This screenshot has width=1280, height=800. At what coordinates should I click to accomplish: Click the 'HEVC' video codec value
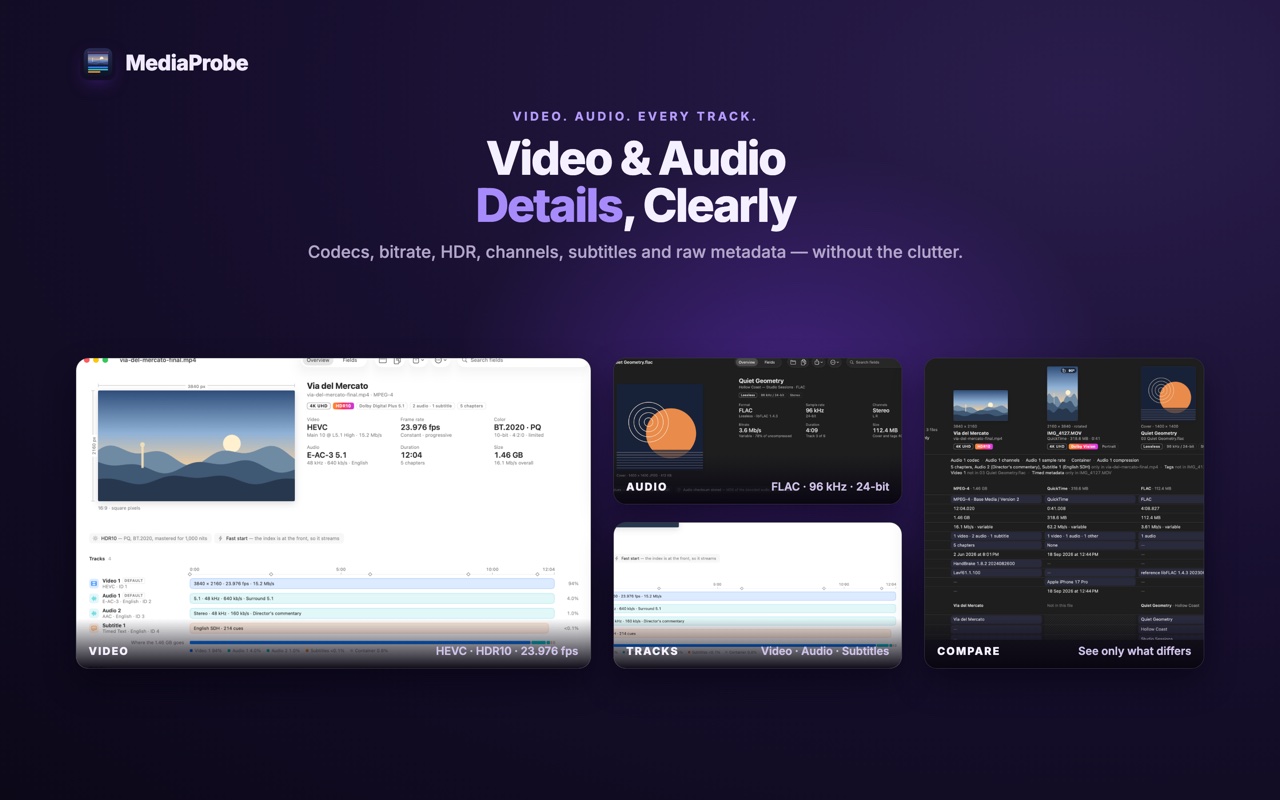pyautogui.click(x=317, y=427)
